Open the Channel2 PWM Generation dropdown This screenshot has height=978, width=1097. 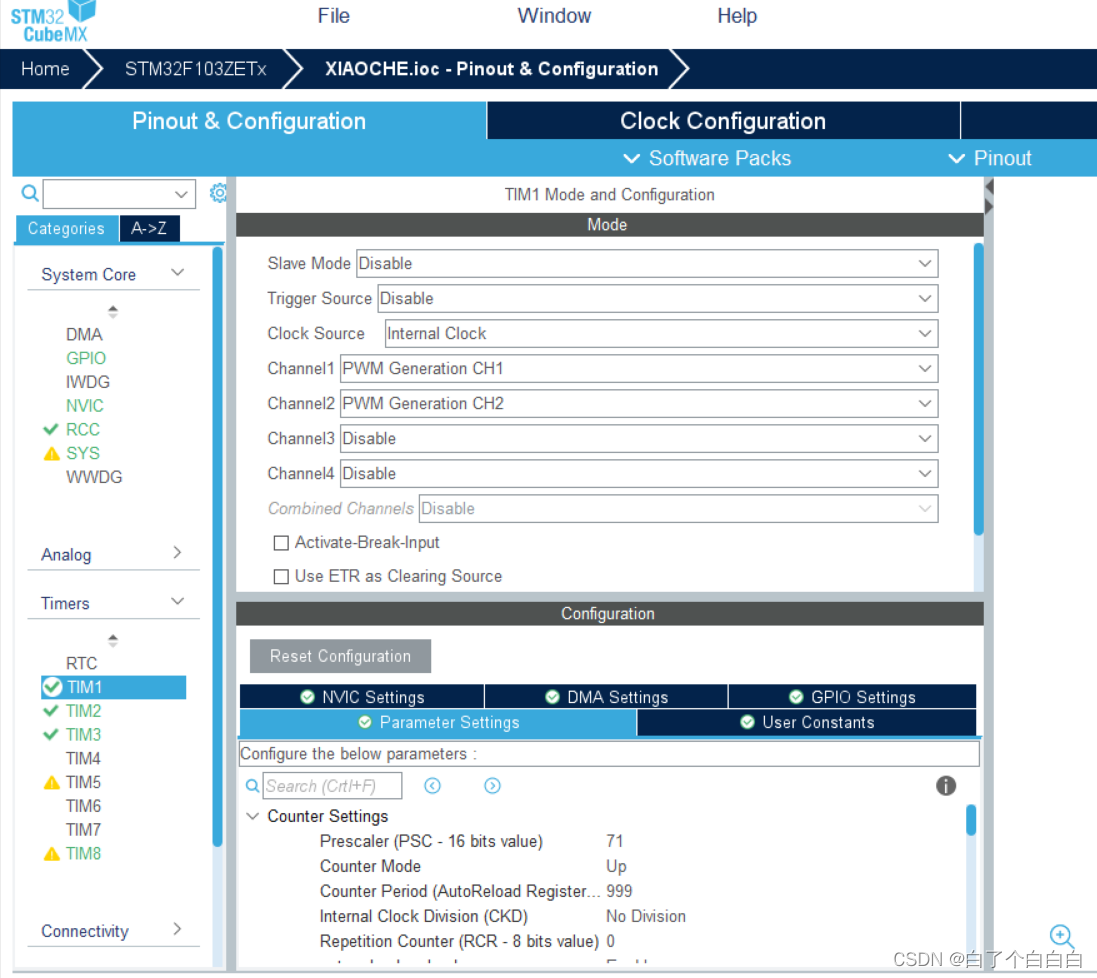[638, 404]
